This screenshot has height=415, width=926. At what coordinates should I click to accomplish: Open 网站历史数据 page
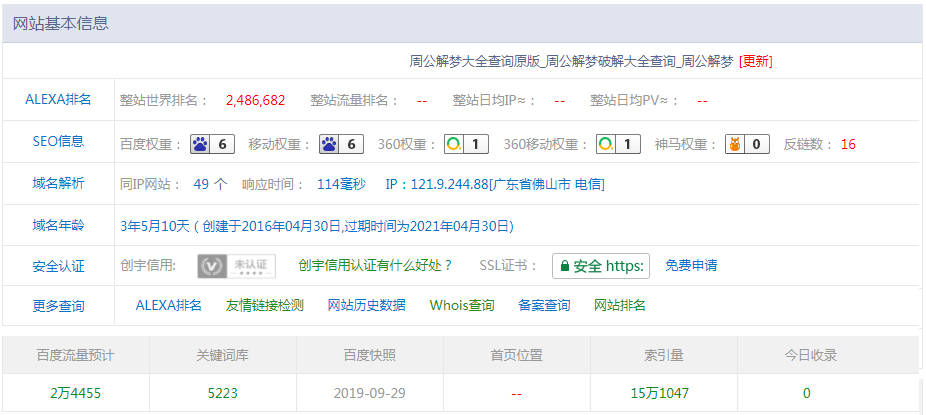point(366,305)
